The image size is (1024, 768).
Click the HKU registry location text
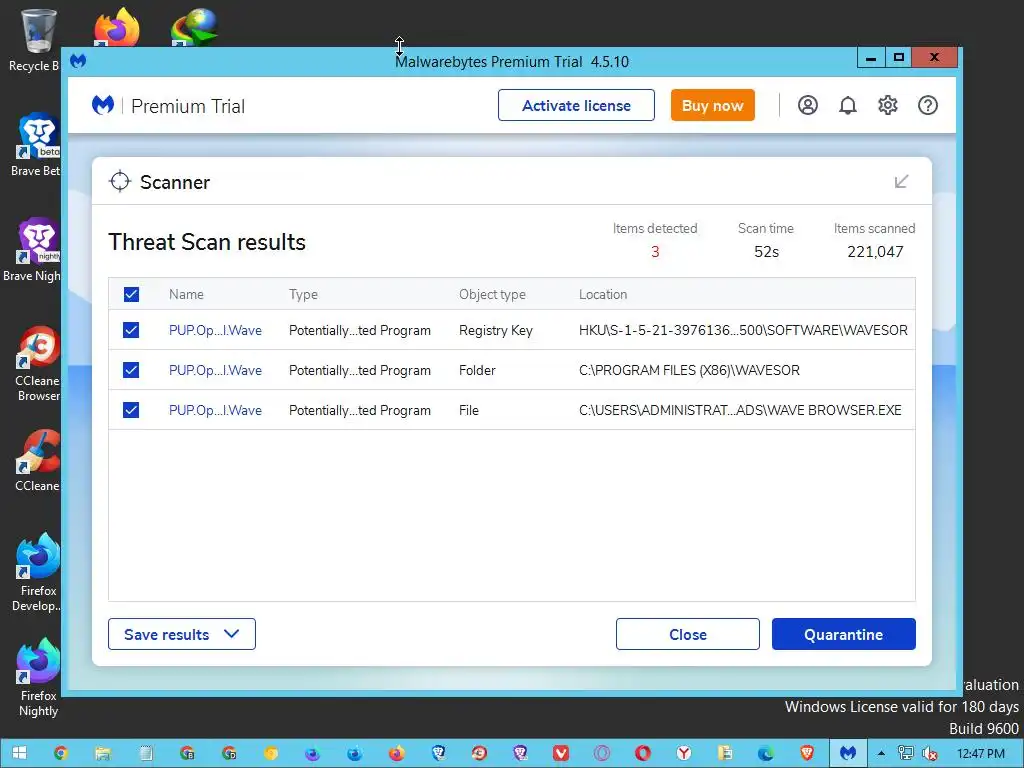point(743,330)
